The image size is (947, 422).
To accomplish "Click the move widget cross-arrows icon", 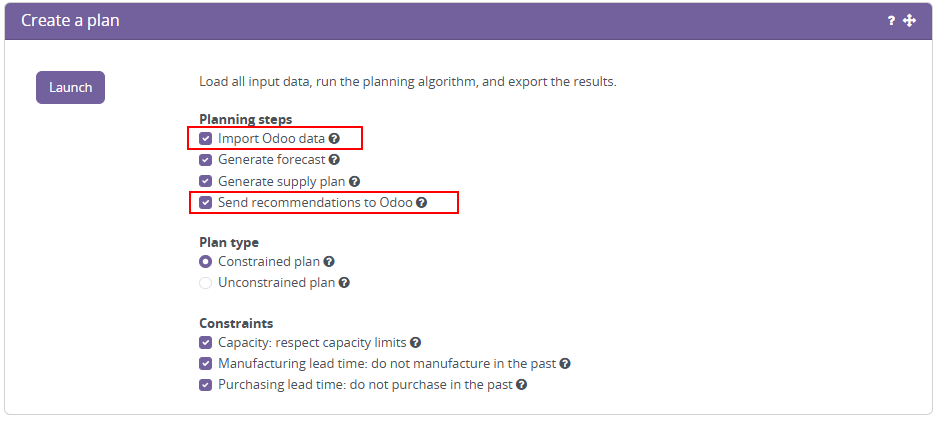I will tap(909, 21).
